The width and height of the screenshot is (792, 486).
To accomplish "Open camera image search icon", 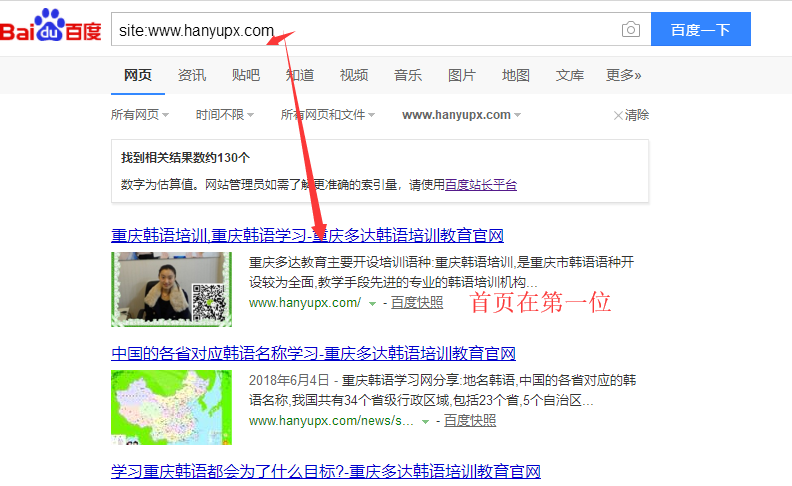I will pos(630,29).
